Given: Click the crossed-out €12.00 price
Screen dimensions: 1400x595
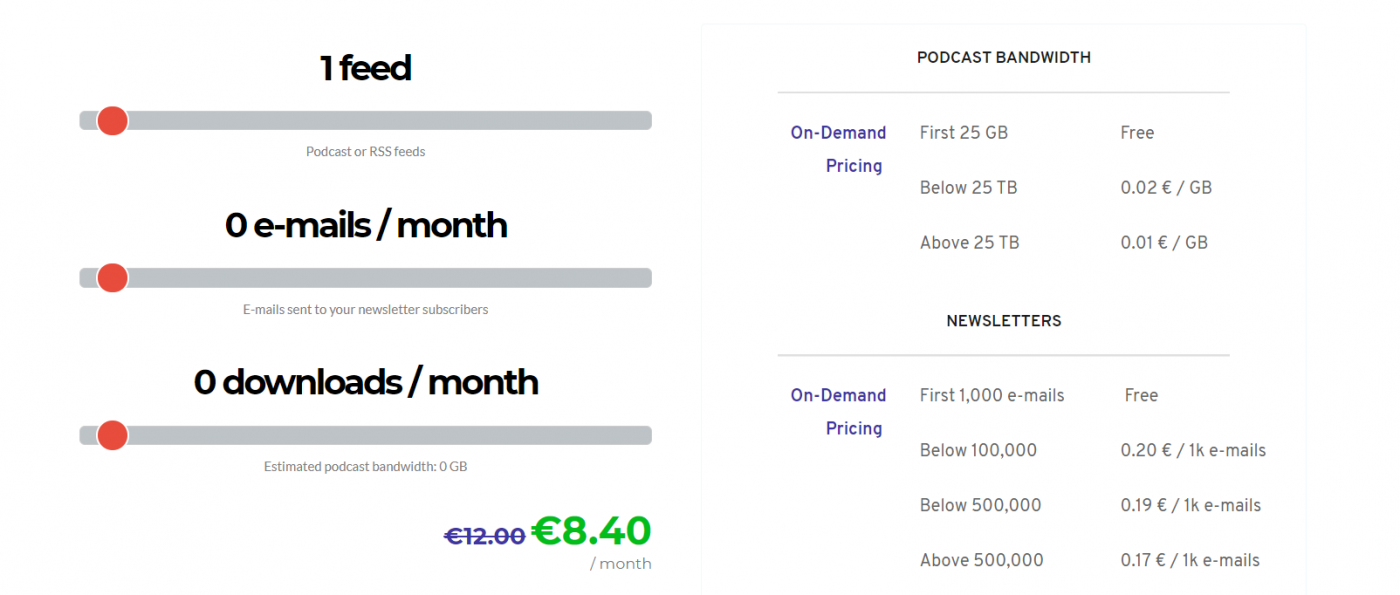Looking at the screenshot, I should pyautogui.click(x=485, y=536).
